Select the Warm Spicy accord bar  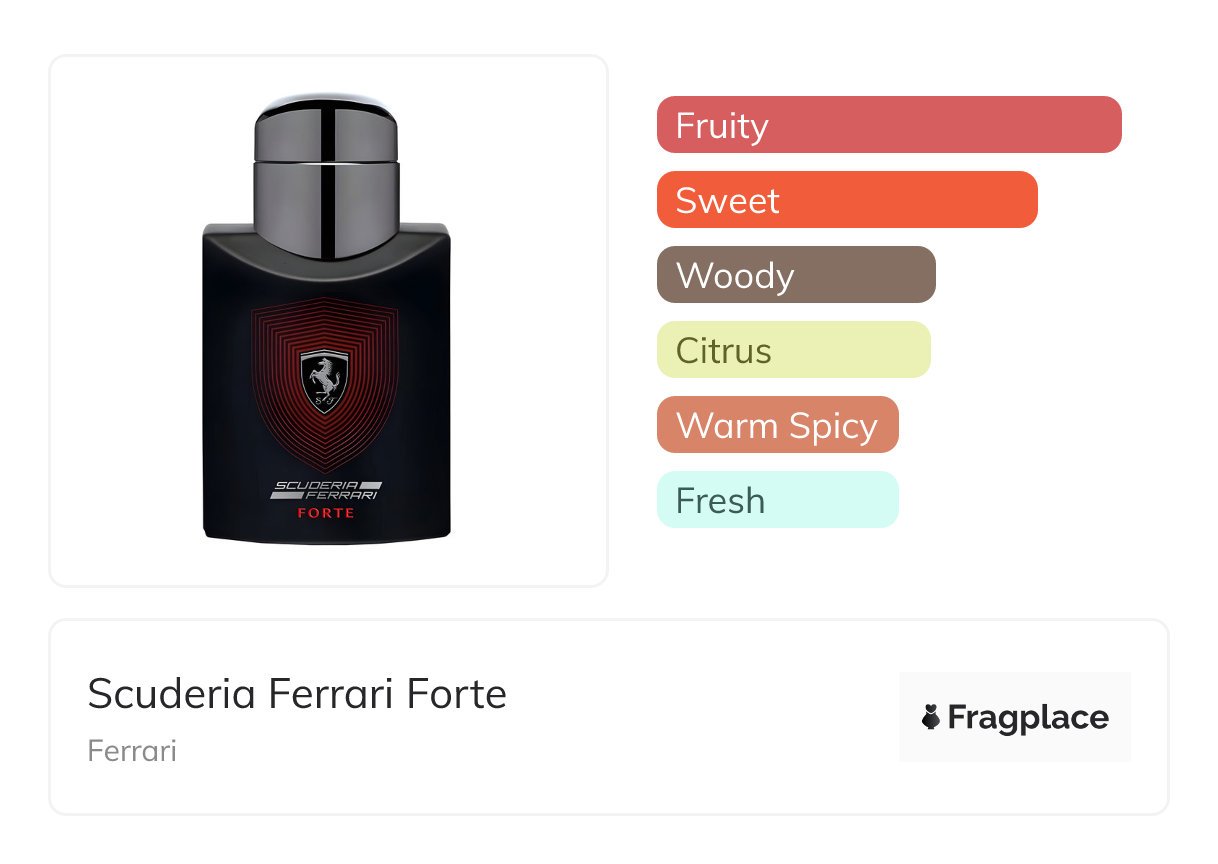pyautogui.click(x=778, y=425)
